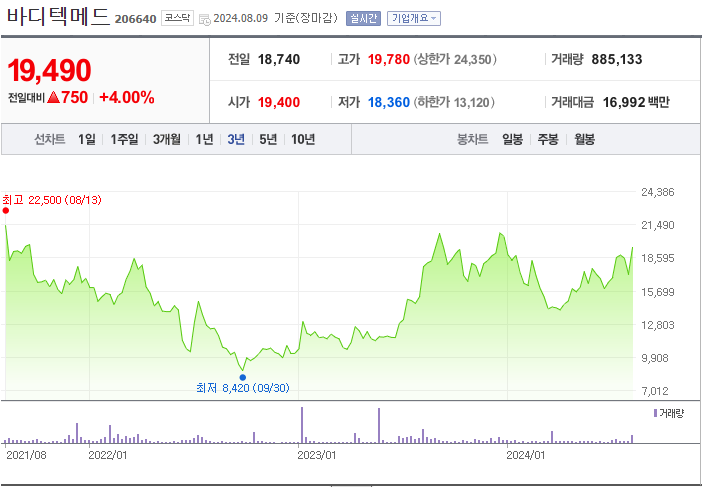Select the 5년 line chart period
This screenshot has width=702, height=487.
tap(268, 140)
